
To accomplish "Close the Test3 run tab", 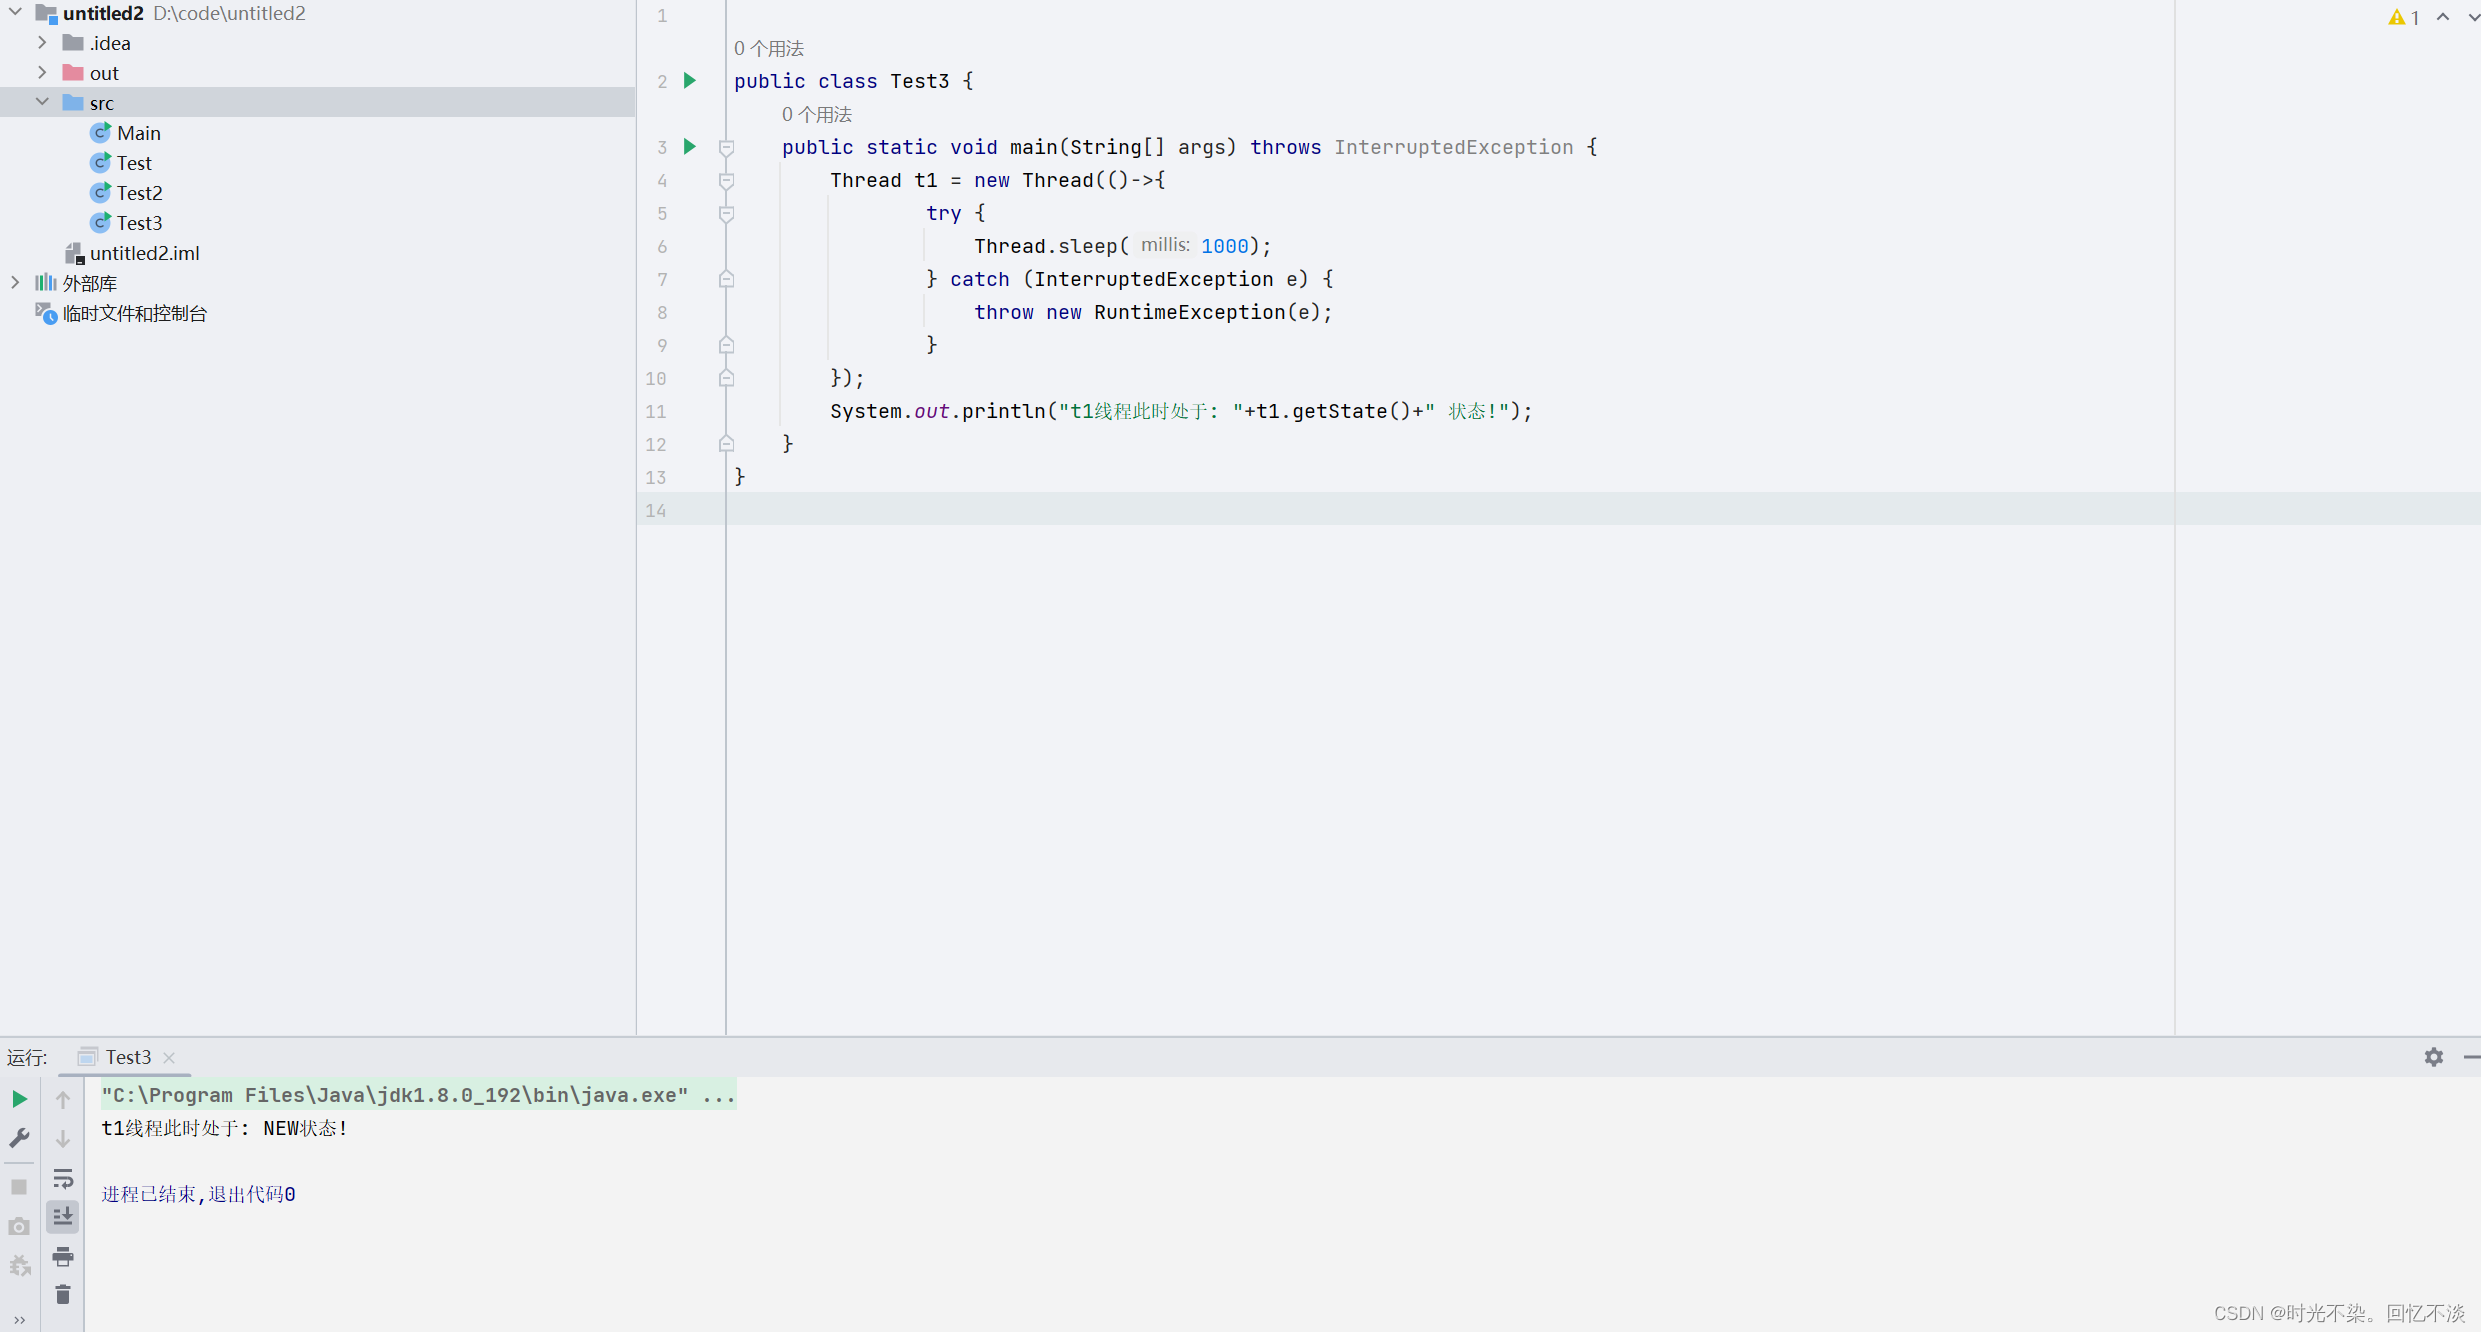I will pyautogui.click(x=169, y=1058).
